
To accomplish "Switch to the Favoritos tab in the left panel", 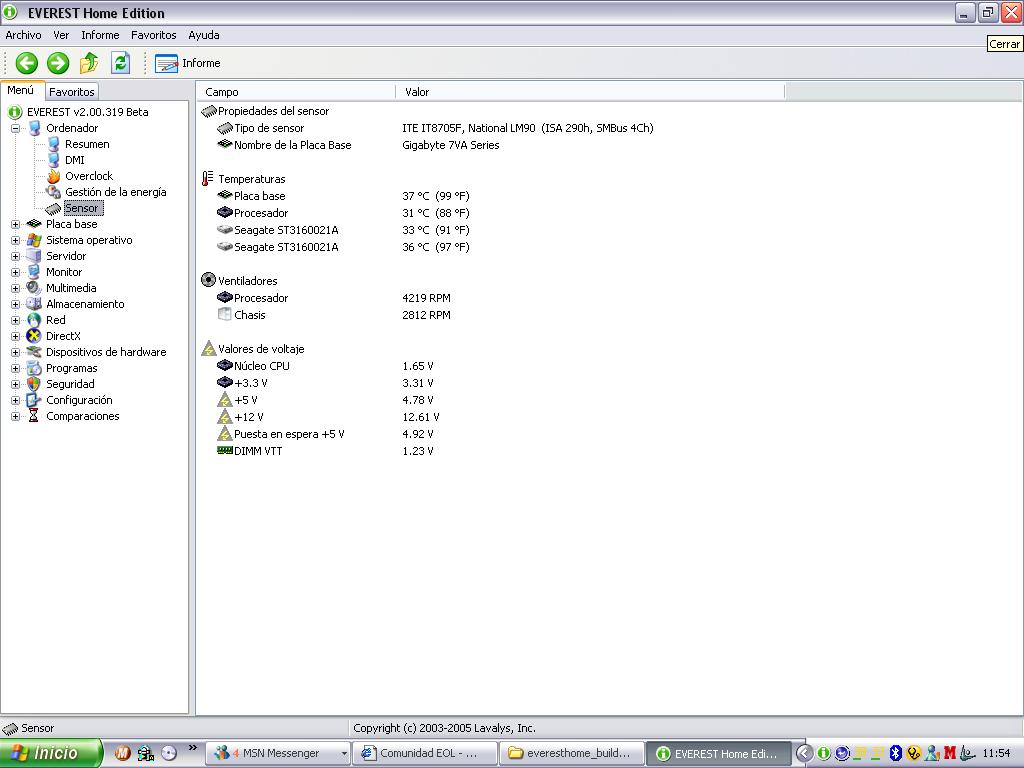I will (72, 92).
